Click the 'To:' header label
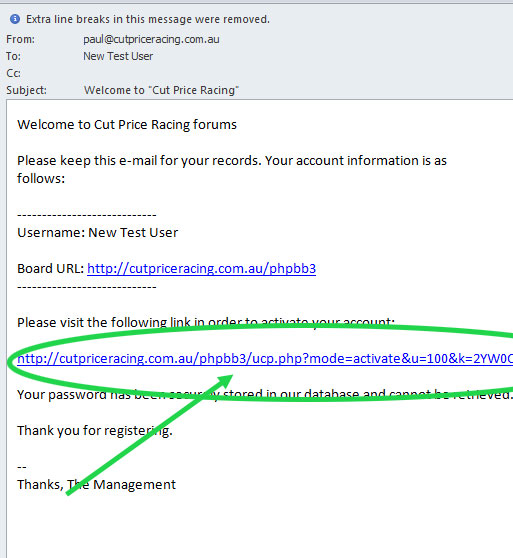 click(x=14, y=56)
